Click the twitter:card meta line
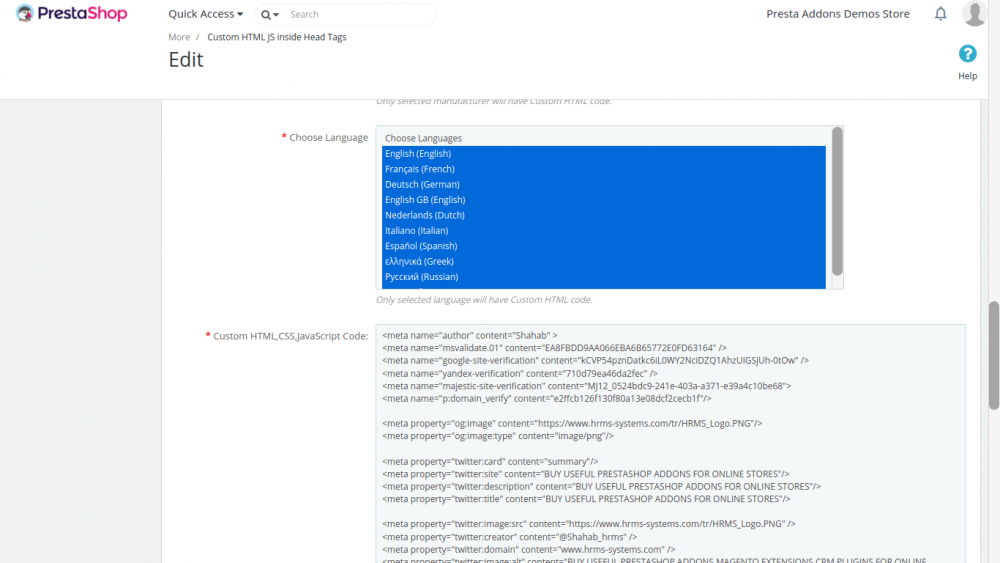 [490, 461]
